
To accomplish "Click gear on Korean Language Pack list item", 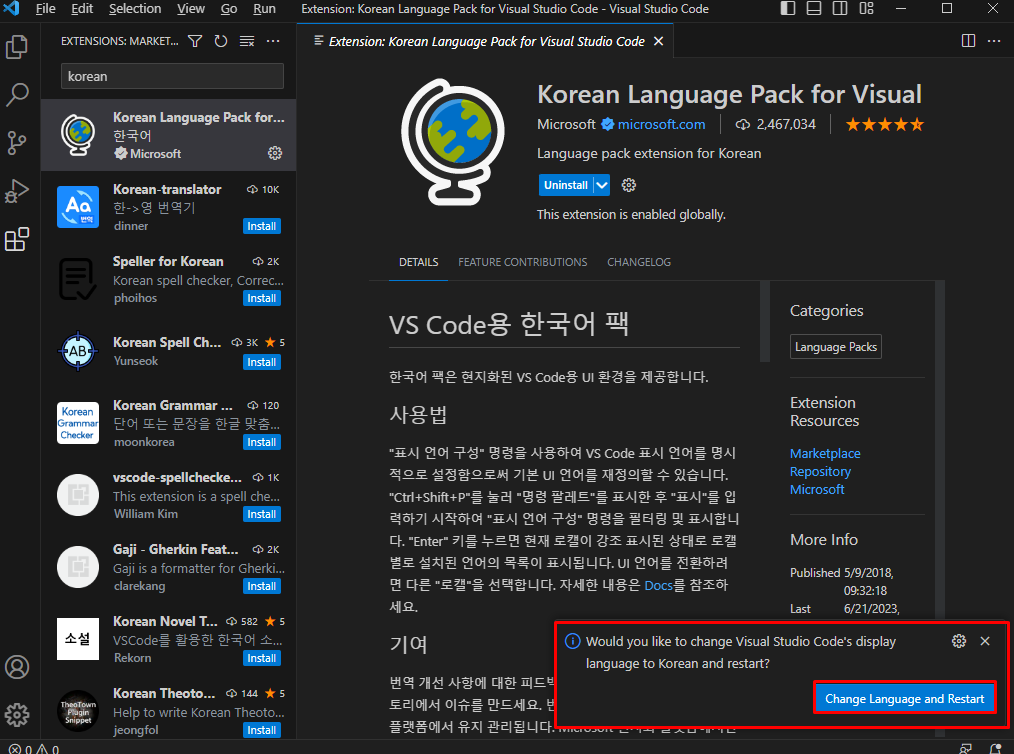I will (x=275, y=153).
